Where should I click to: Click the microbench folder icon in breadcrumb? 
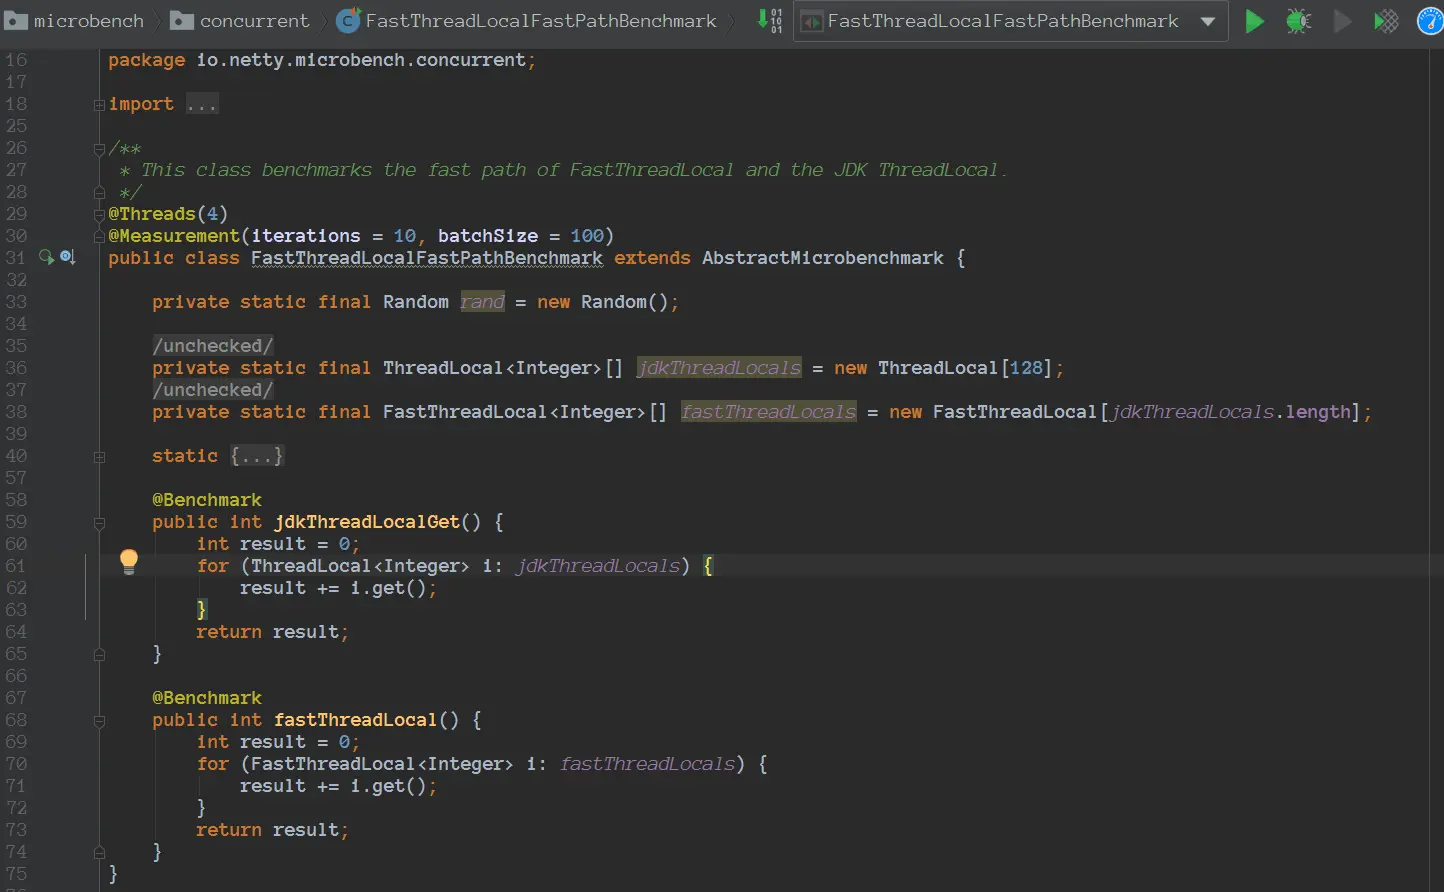click(x=16, y=20)
